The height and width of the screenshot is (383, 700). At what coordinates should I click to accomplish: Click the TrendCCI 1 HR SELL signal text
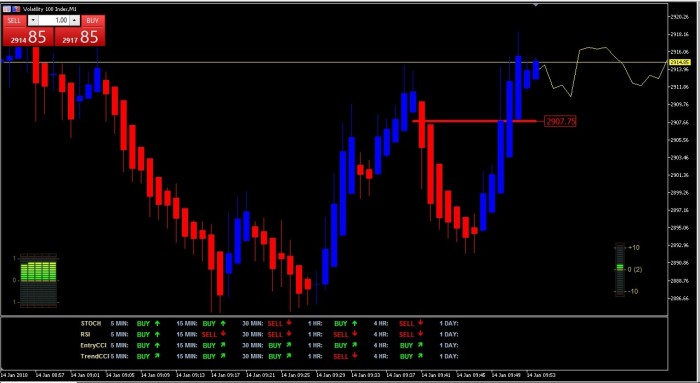[341, 357]
